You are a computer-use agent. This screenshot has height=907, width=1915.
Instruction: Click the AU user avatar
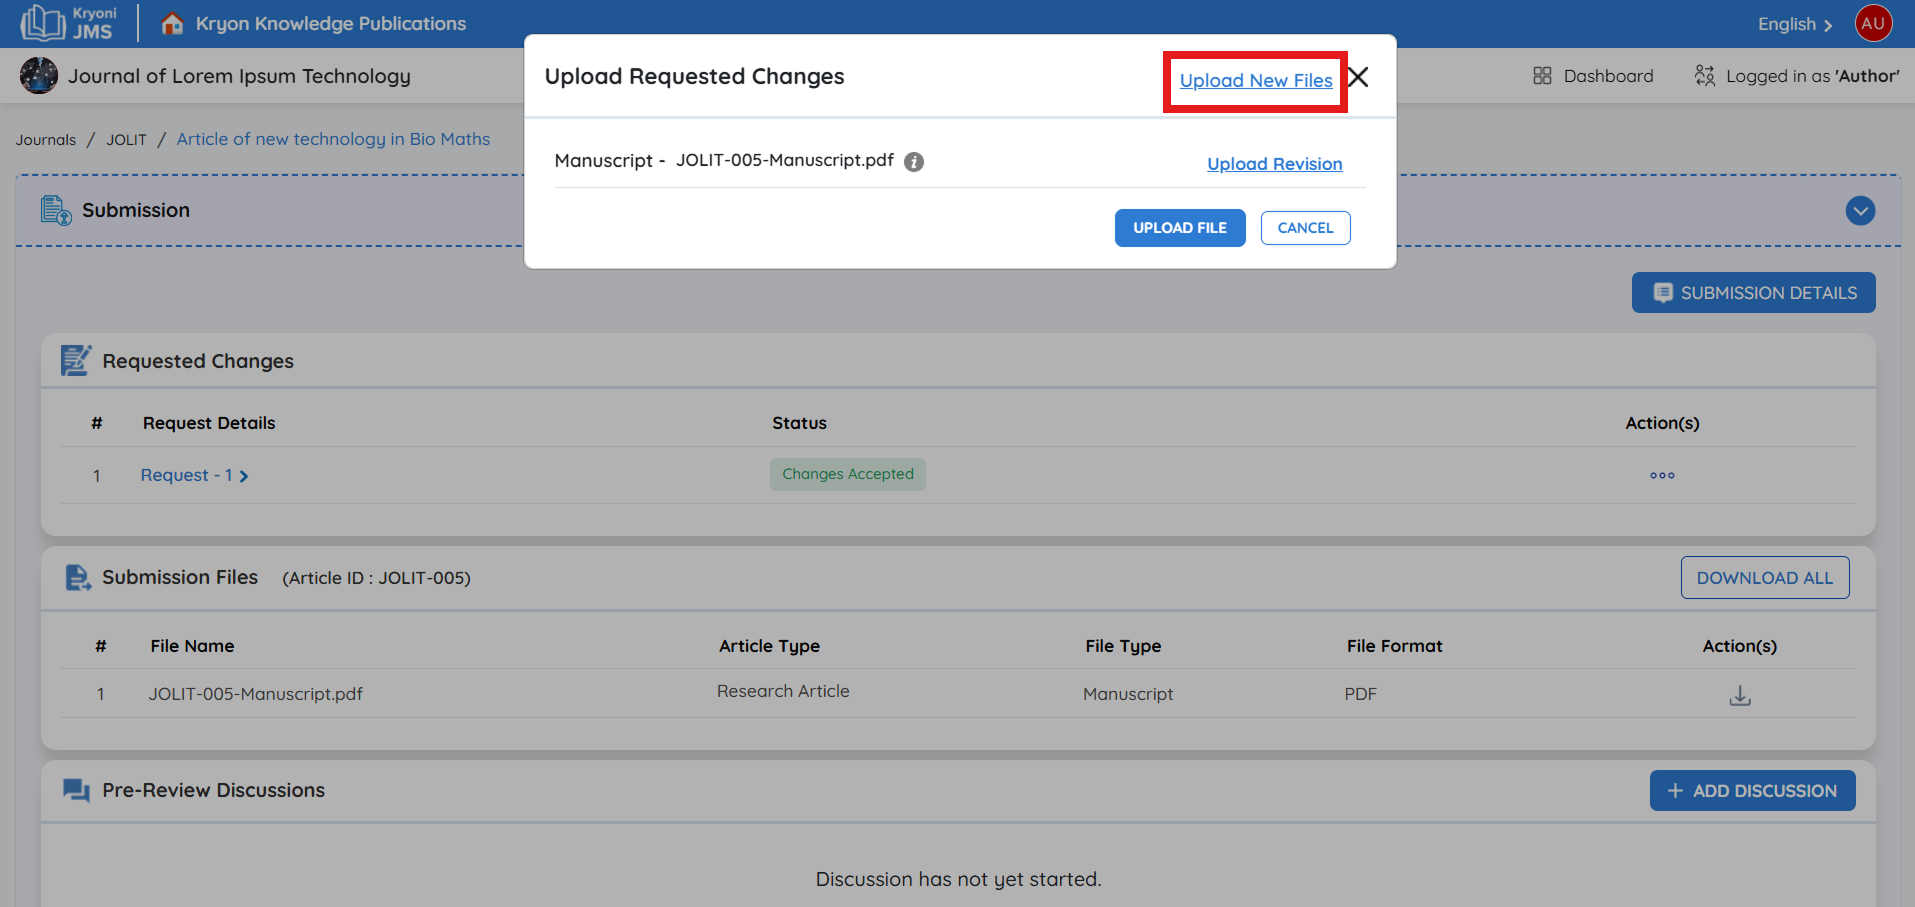click(x=1873, y=23)
